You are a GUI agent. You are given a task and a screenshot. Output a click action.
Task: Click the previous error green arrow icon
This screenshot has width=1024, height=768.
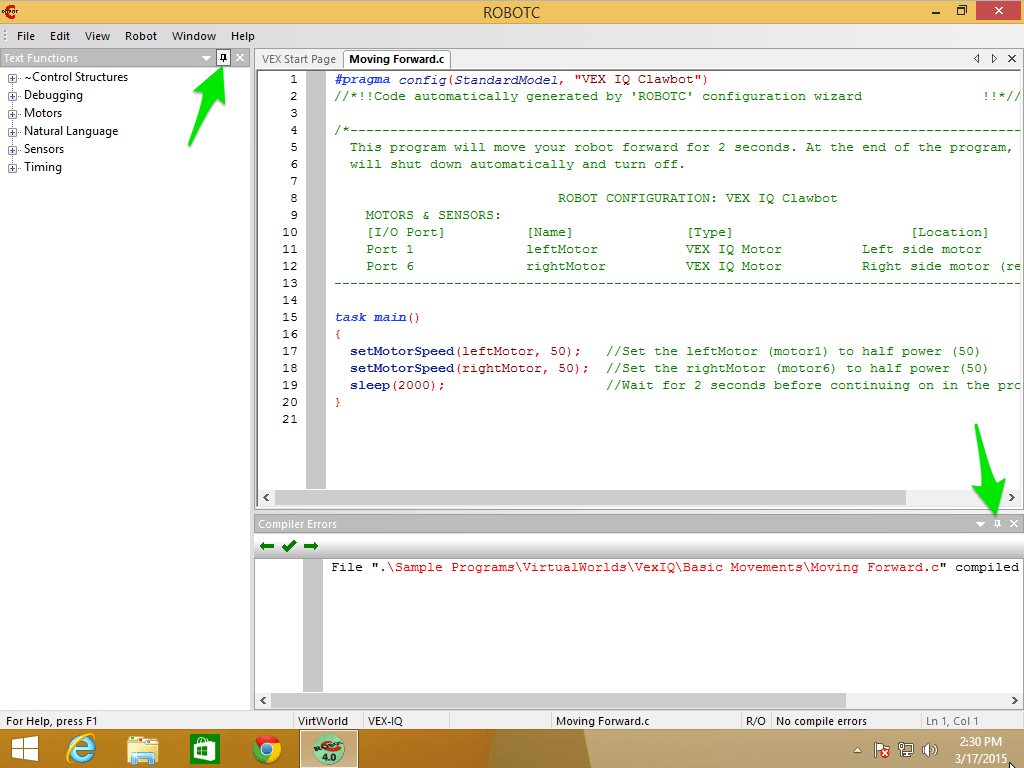tap(266, 545)
